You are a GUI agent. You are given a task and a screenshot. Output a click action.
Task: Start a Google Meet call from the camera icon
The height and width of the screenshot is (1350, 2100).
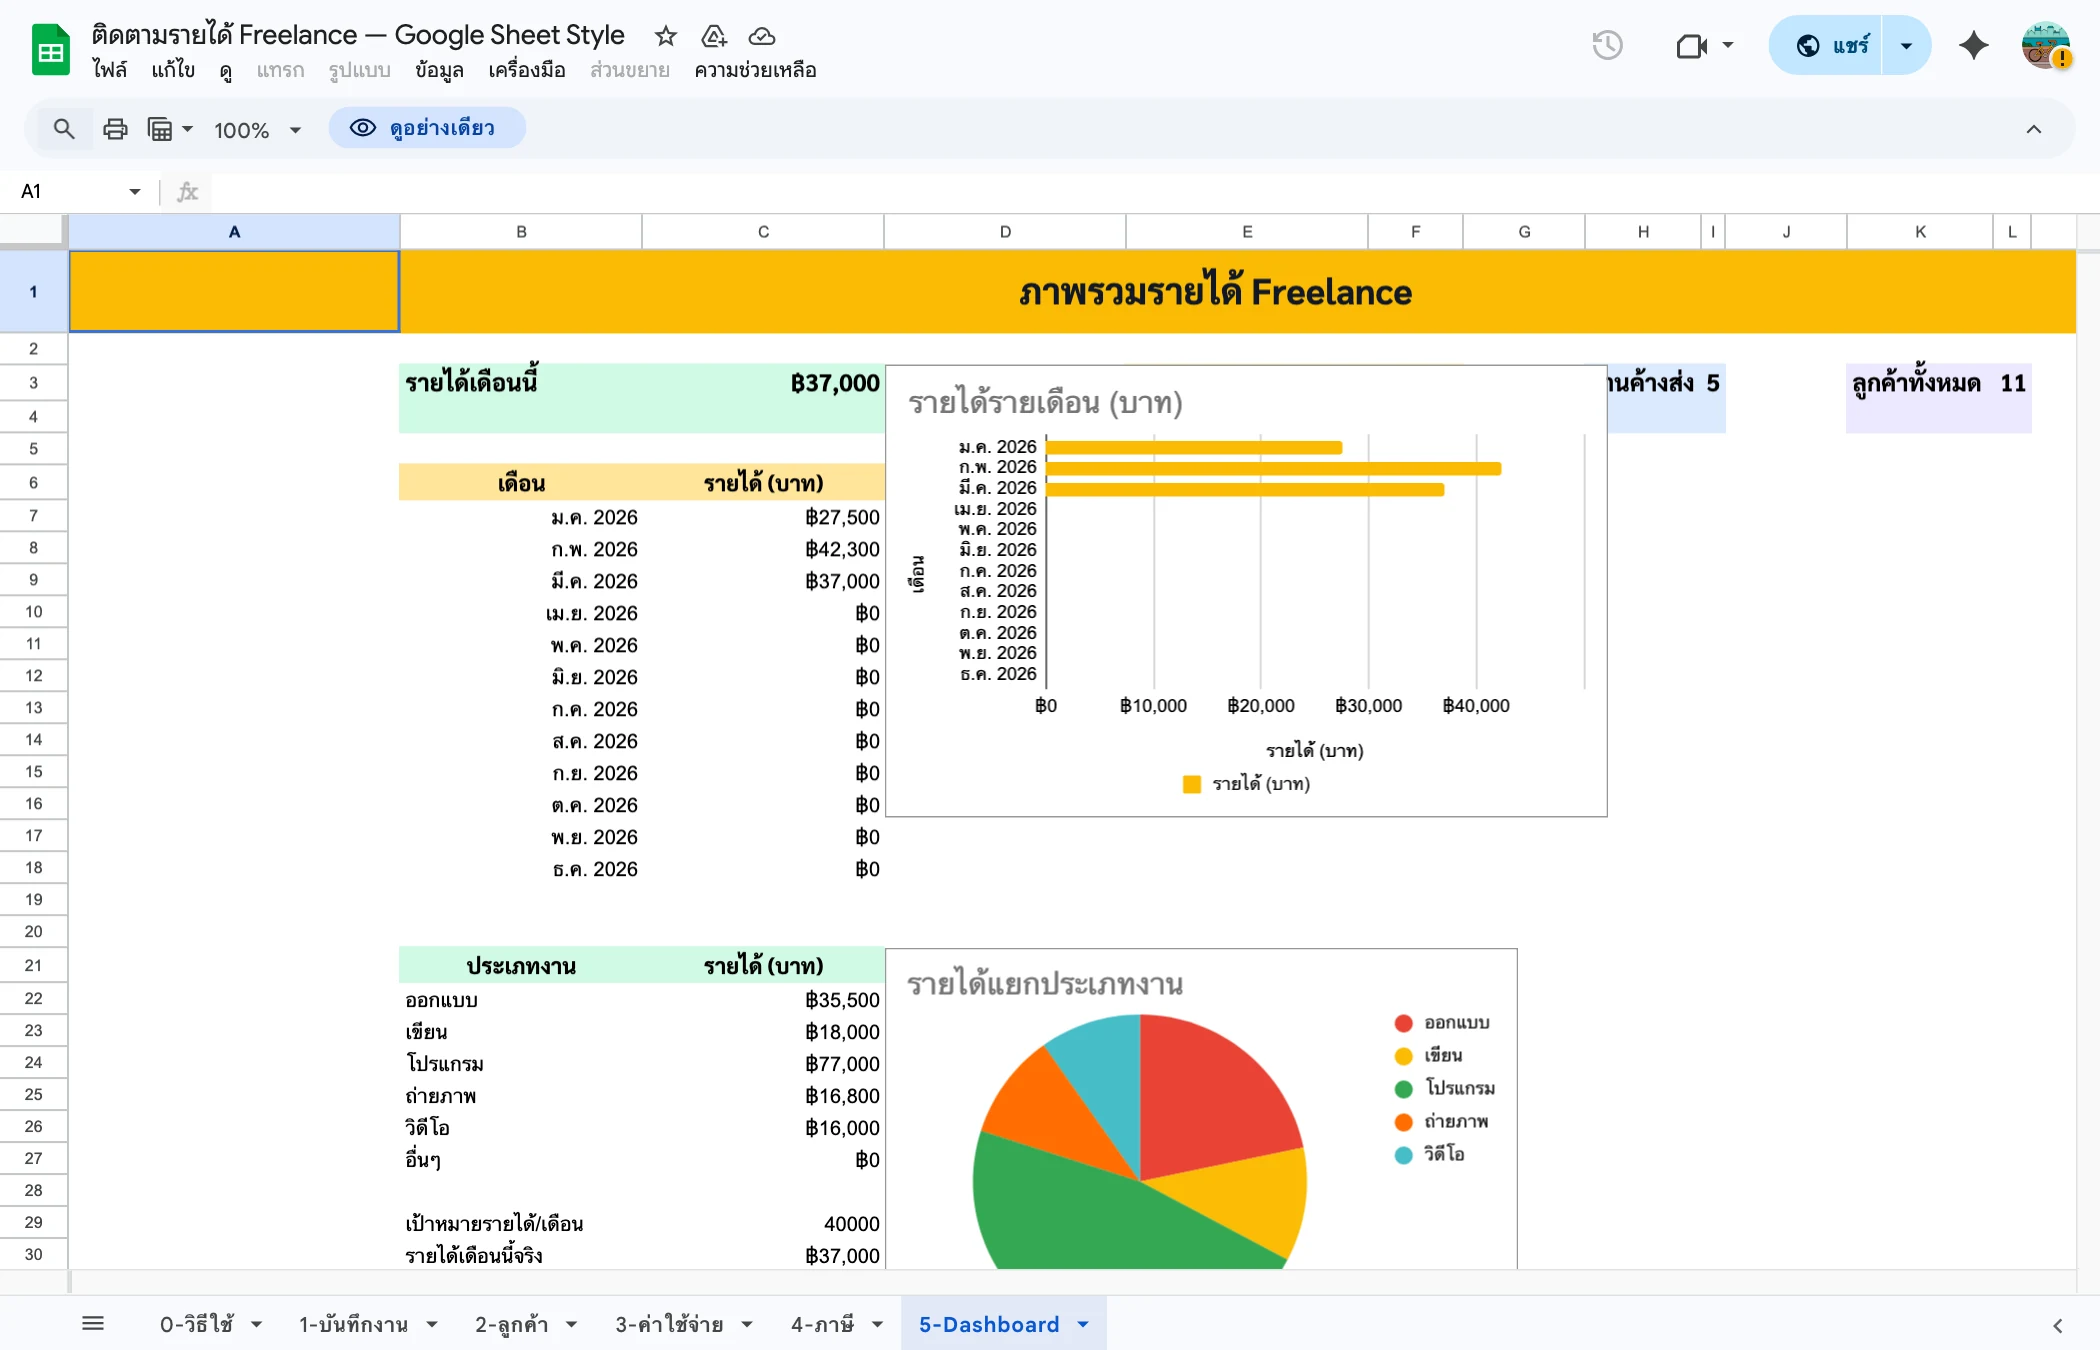pos(1692,45)
